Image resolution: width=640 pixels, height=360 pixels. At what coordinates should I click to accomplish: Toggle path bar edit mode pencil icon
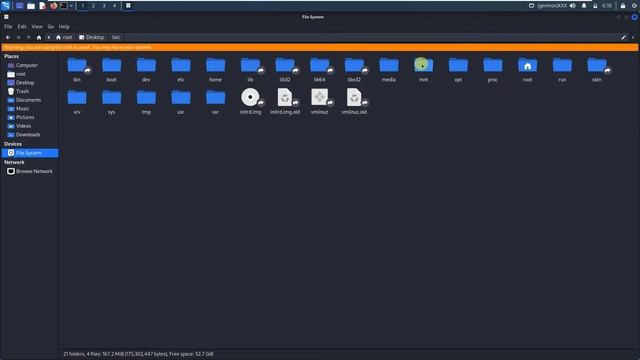(623, 38)
